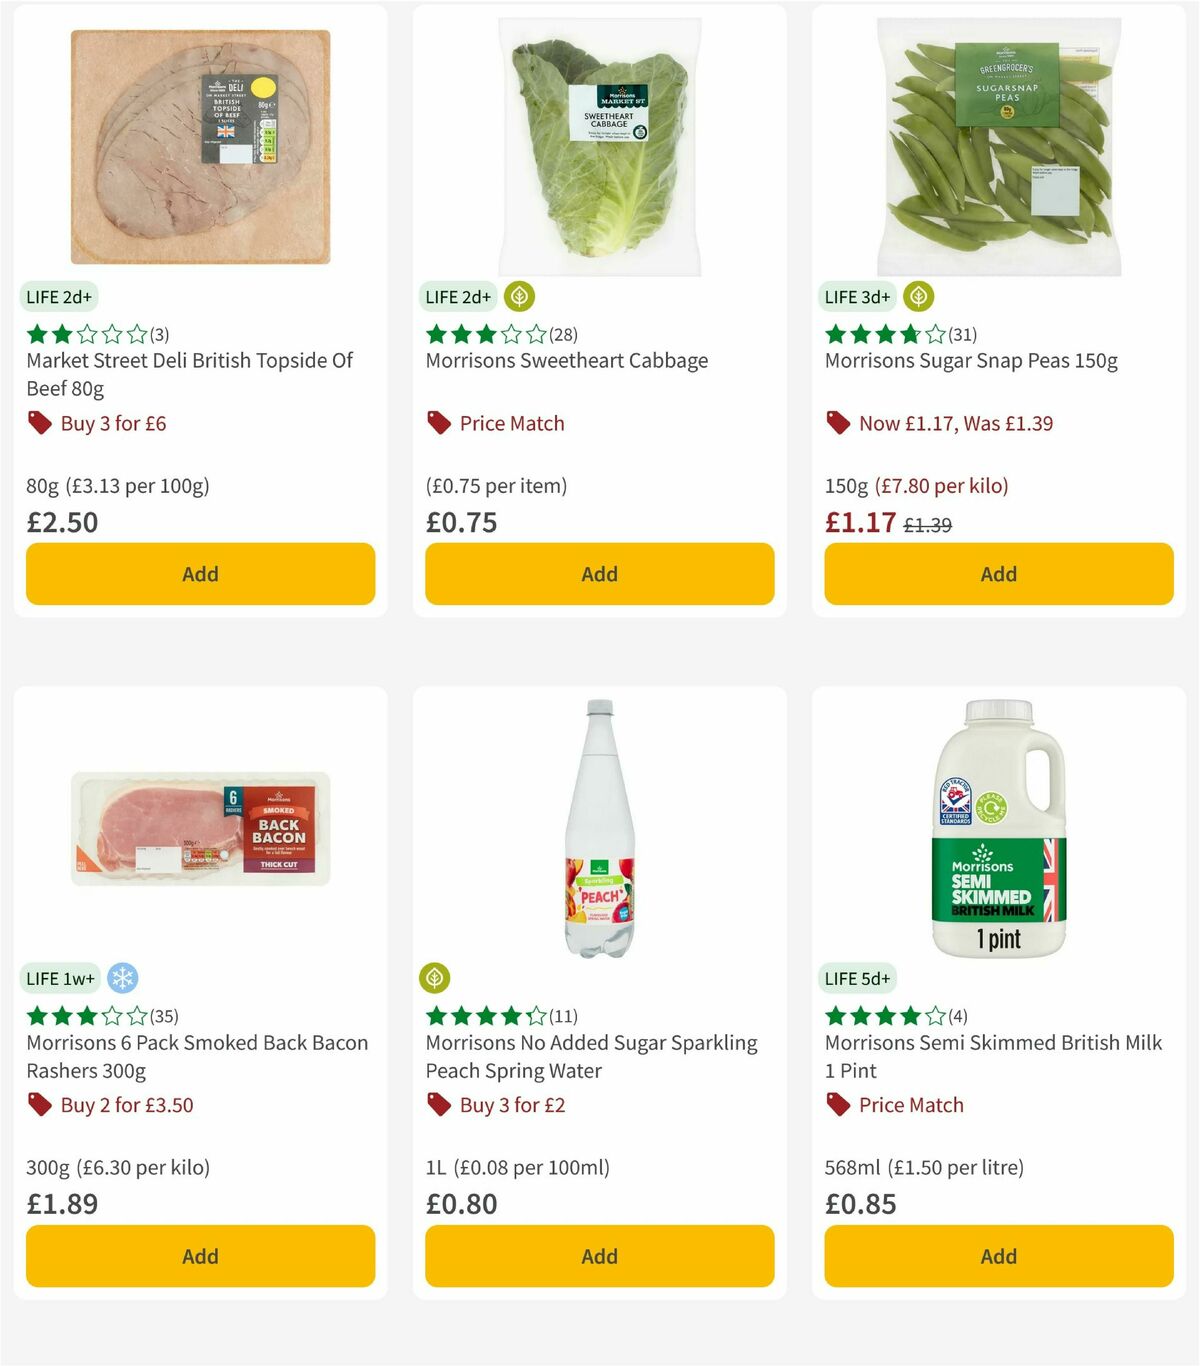Click the LIFE 2d+ badge on topside beef

tap(60, 297)
